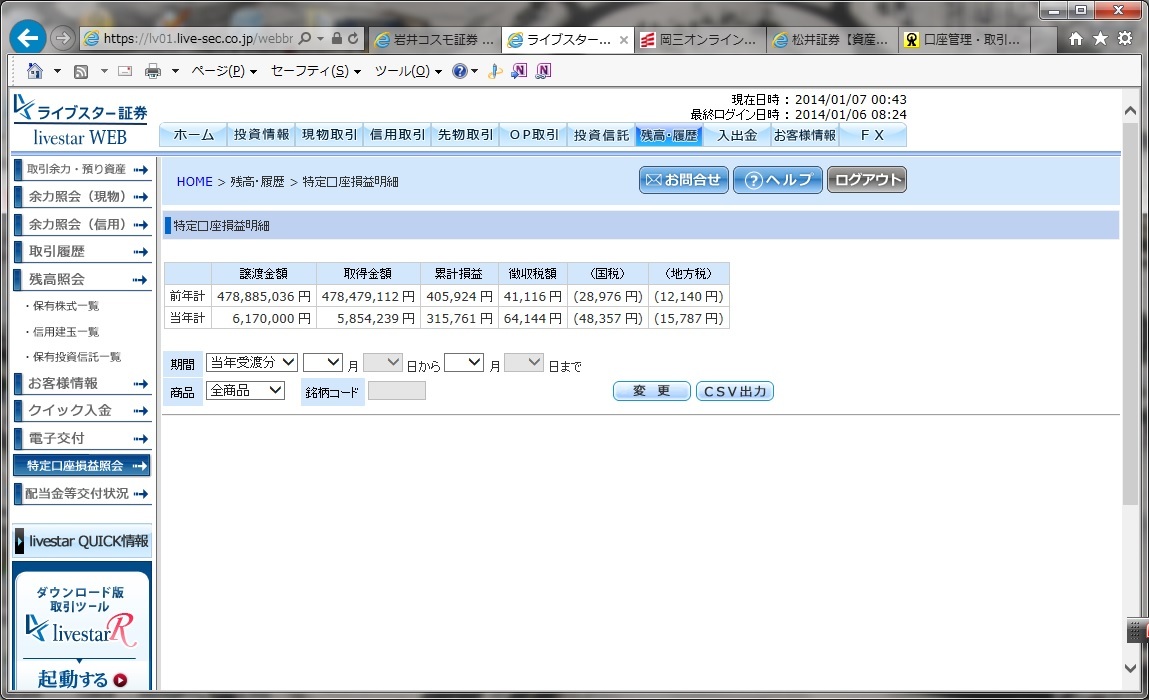Click the first OneNote toolbar icon
The width and height of the screenshot is (1149, 700).
[519, 71]
